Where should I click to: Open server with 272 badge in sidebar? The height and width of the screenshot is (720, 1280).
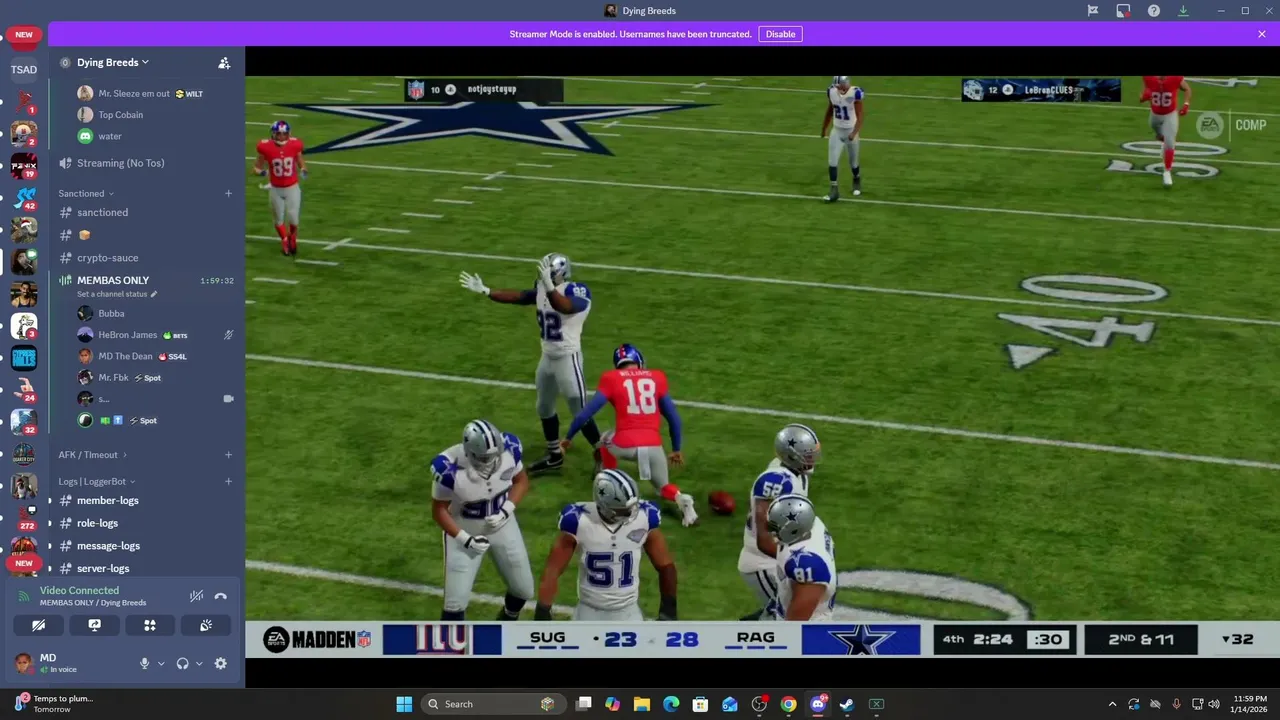click(24, 518)
